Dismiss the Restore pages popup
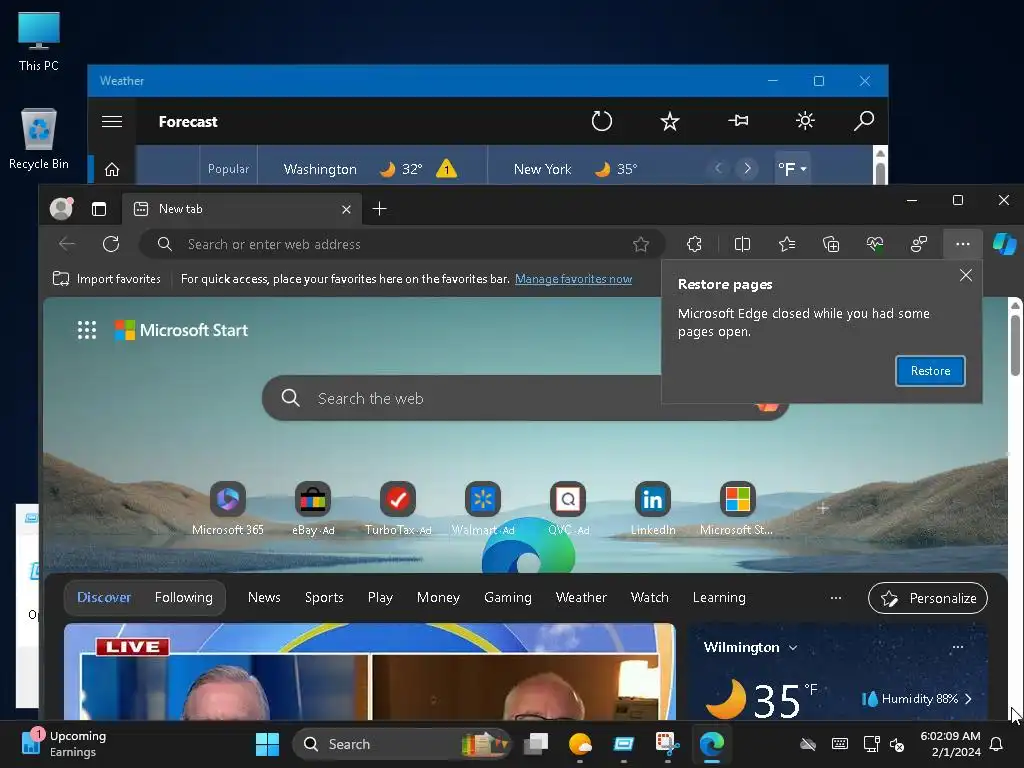Image resolution: width=1024 pixels, height=768 pixels. 966,275
